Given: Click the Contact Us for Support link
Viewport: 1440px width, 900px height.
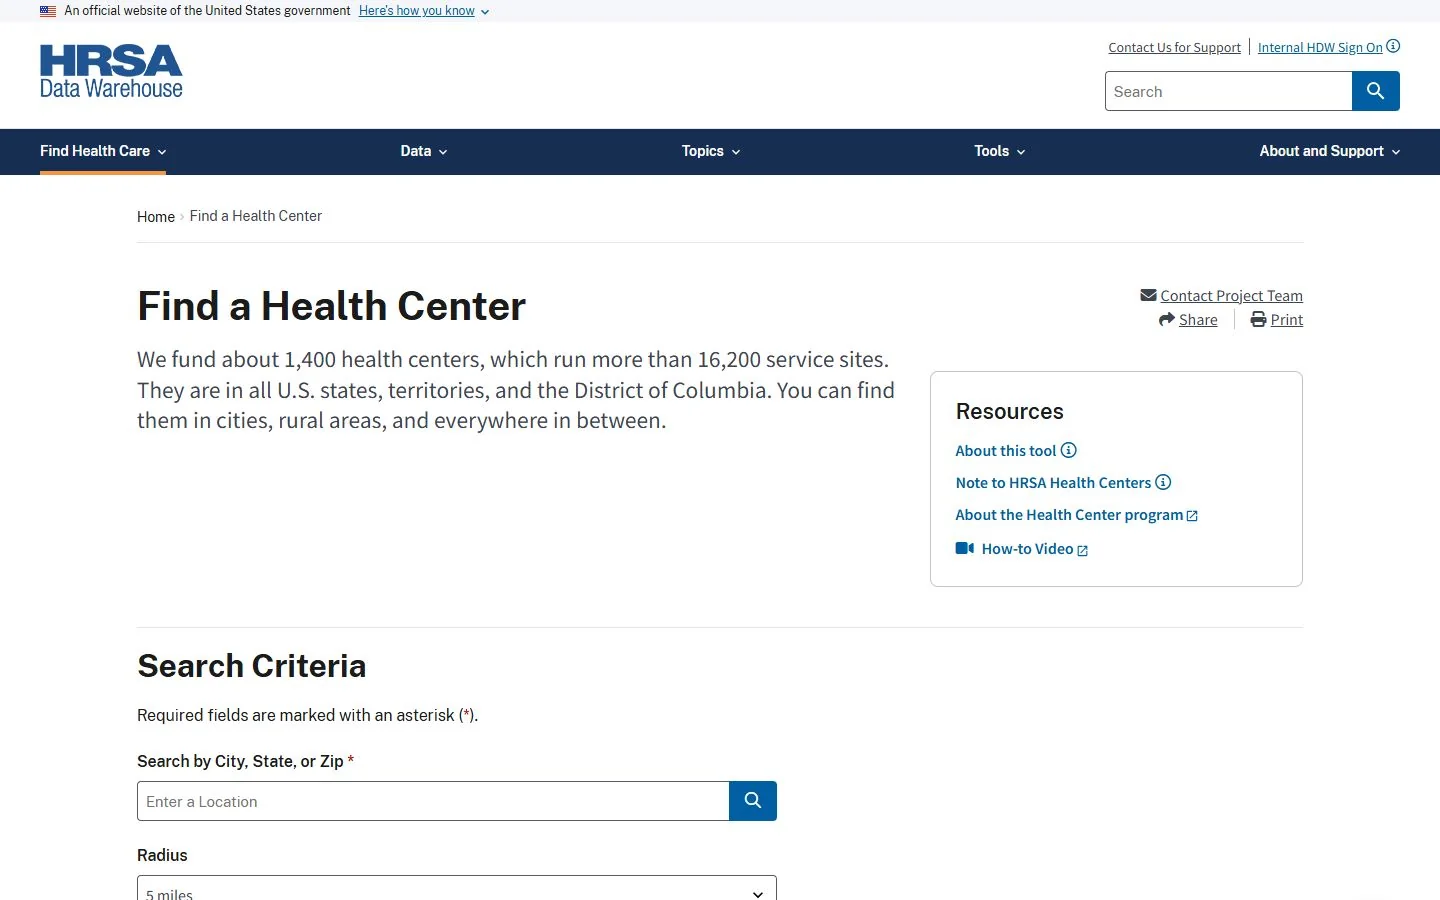Looking at the screenshot, I should 1174,47.
